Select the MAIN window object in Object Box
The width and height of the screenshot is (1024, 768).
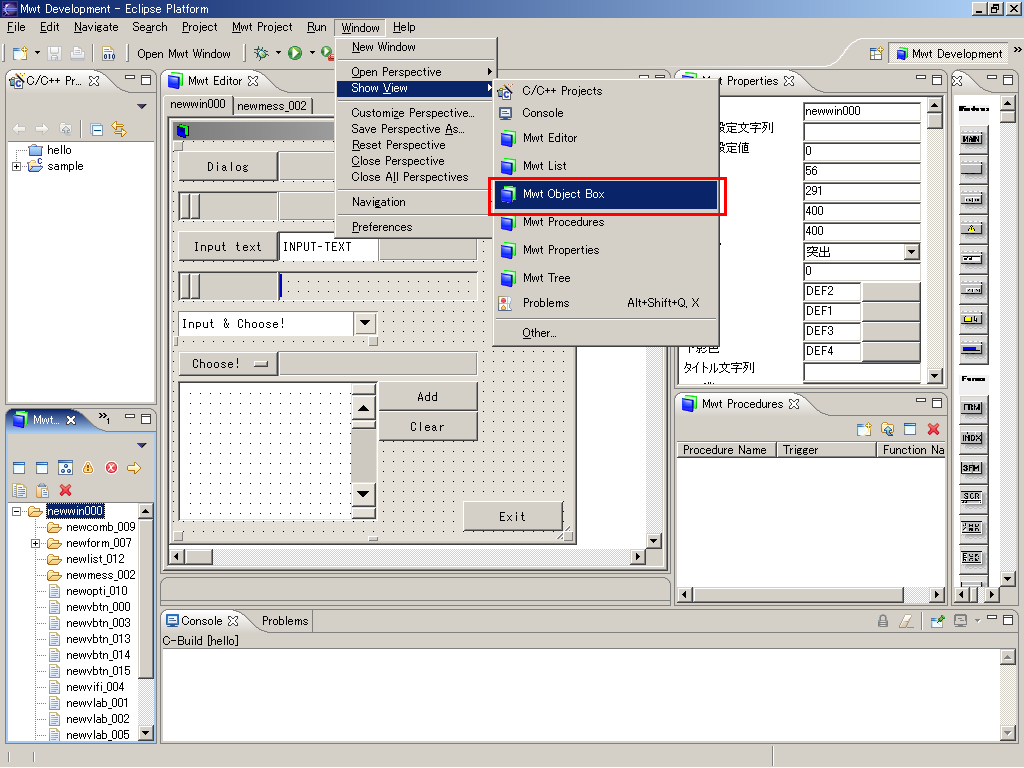point(972,138)
